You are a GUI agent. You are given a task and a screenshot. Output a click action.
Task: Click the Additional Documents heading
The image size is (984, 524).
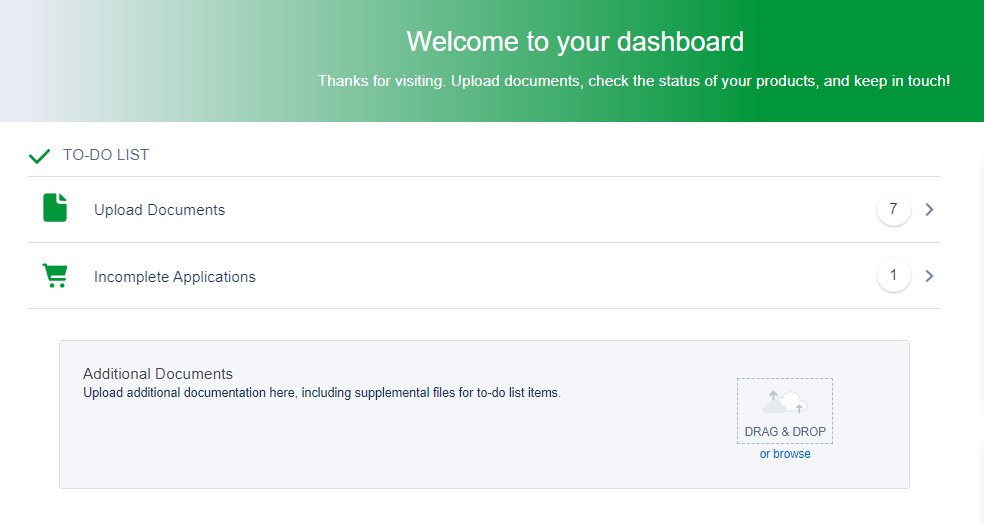click(158, 374)
